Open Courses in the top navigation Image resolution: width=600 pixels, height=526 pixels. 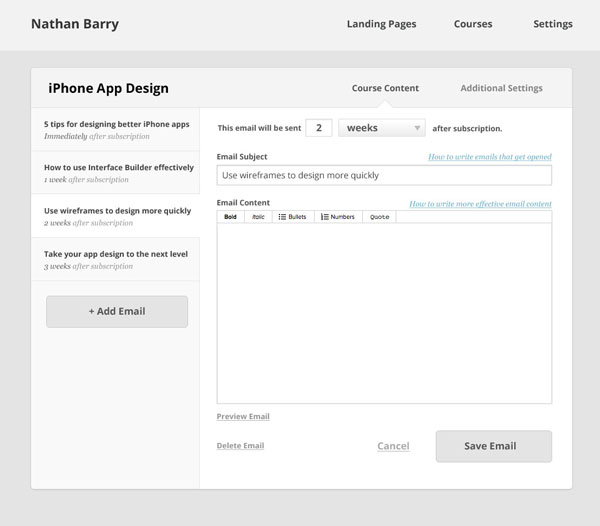(472, 24)
